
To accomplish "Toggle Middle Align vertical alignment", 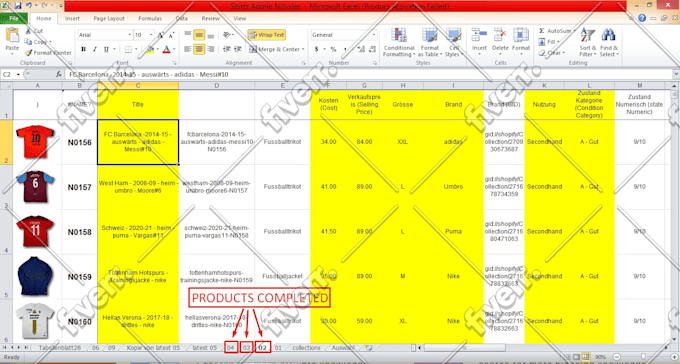I will click(x=199, y=35).
